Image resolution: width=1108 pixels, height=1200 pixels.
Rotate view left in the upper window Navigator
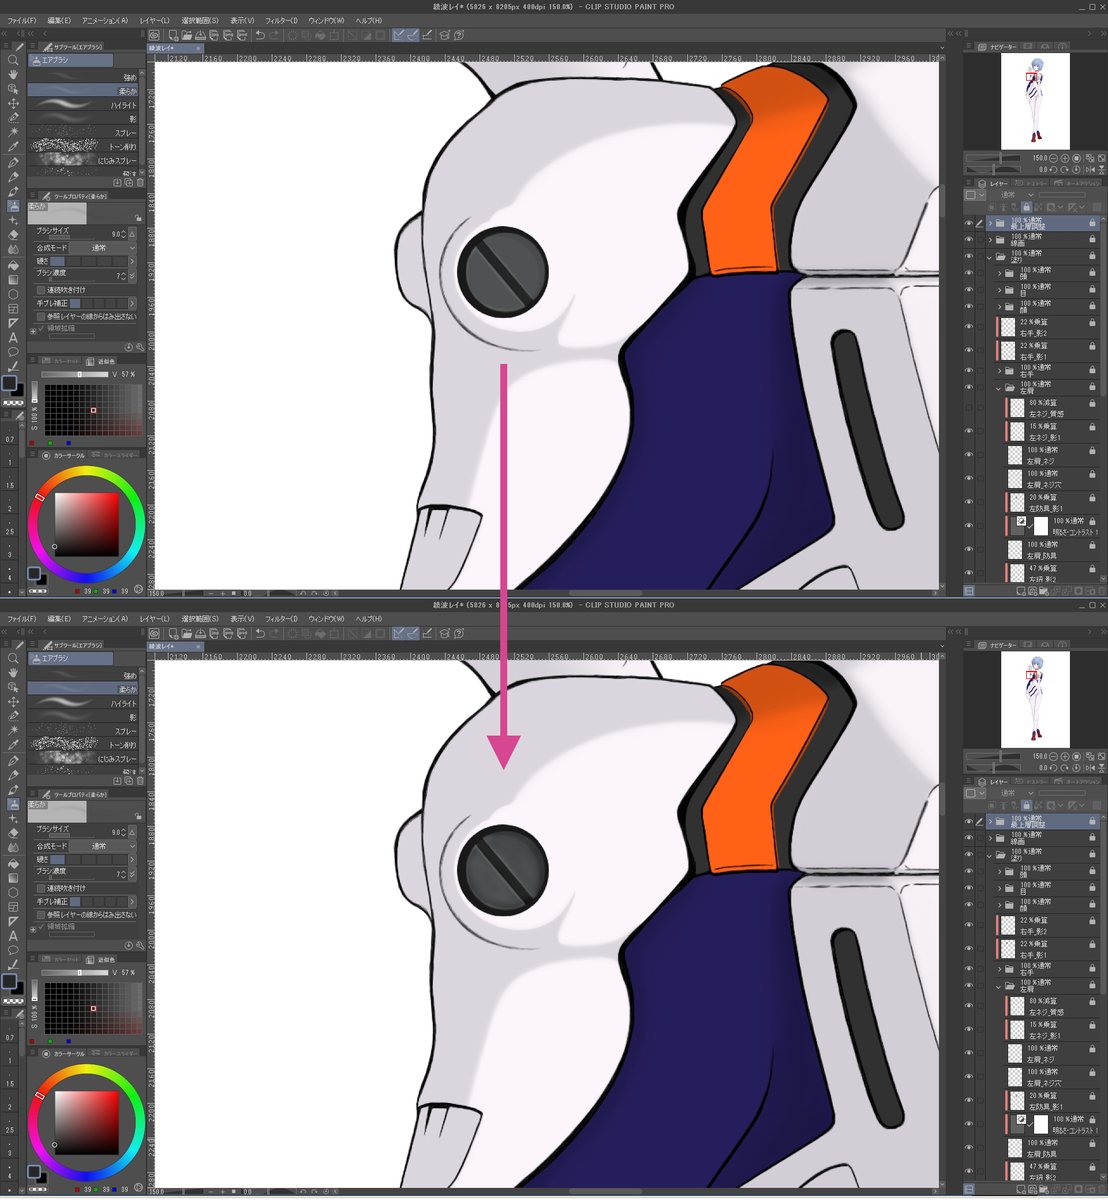coord(1055,169)
